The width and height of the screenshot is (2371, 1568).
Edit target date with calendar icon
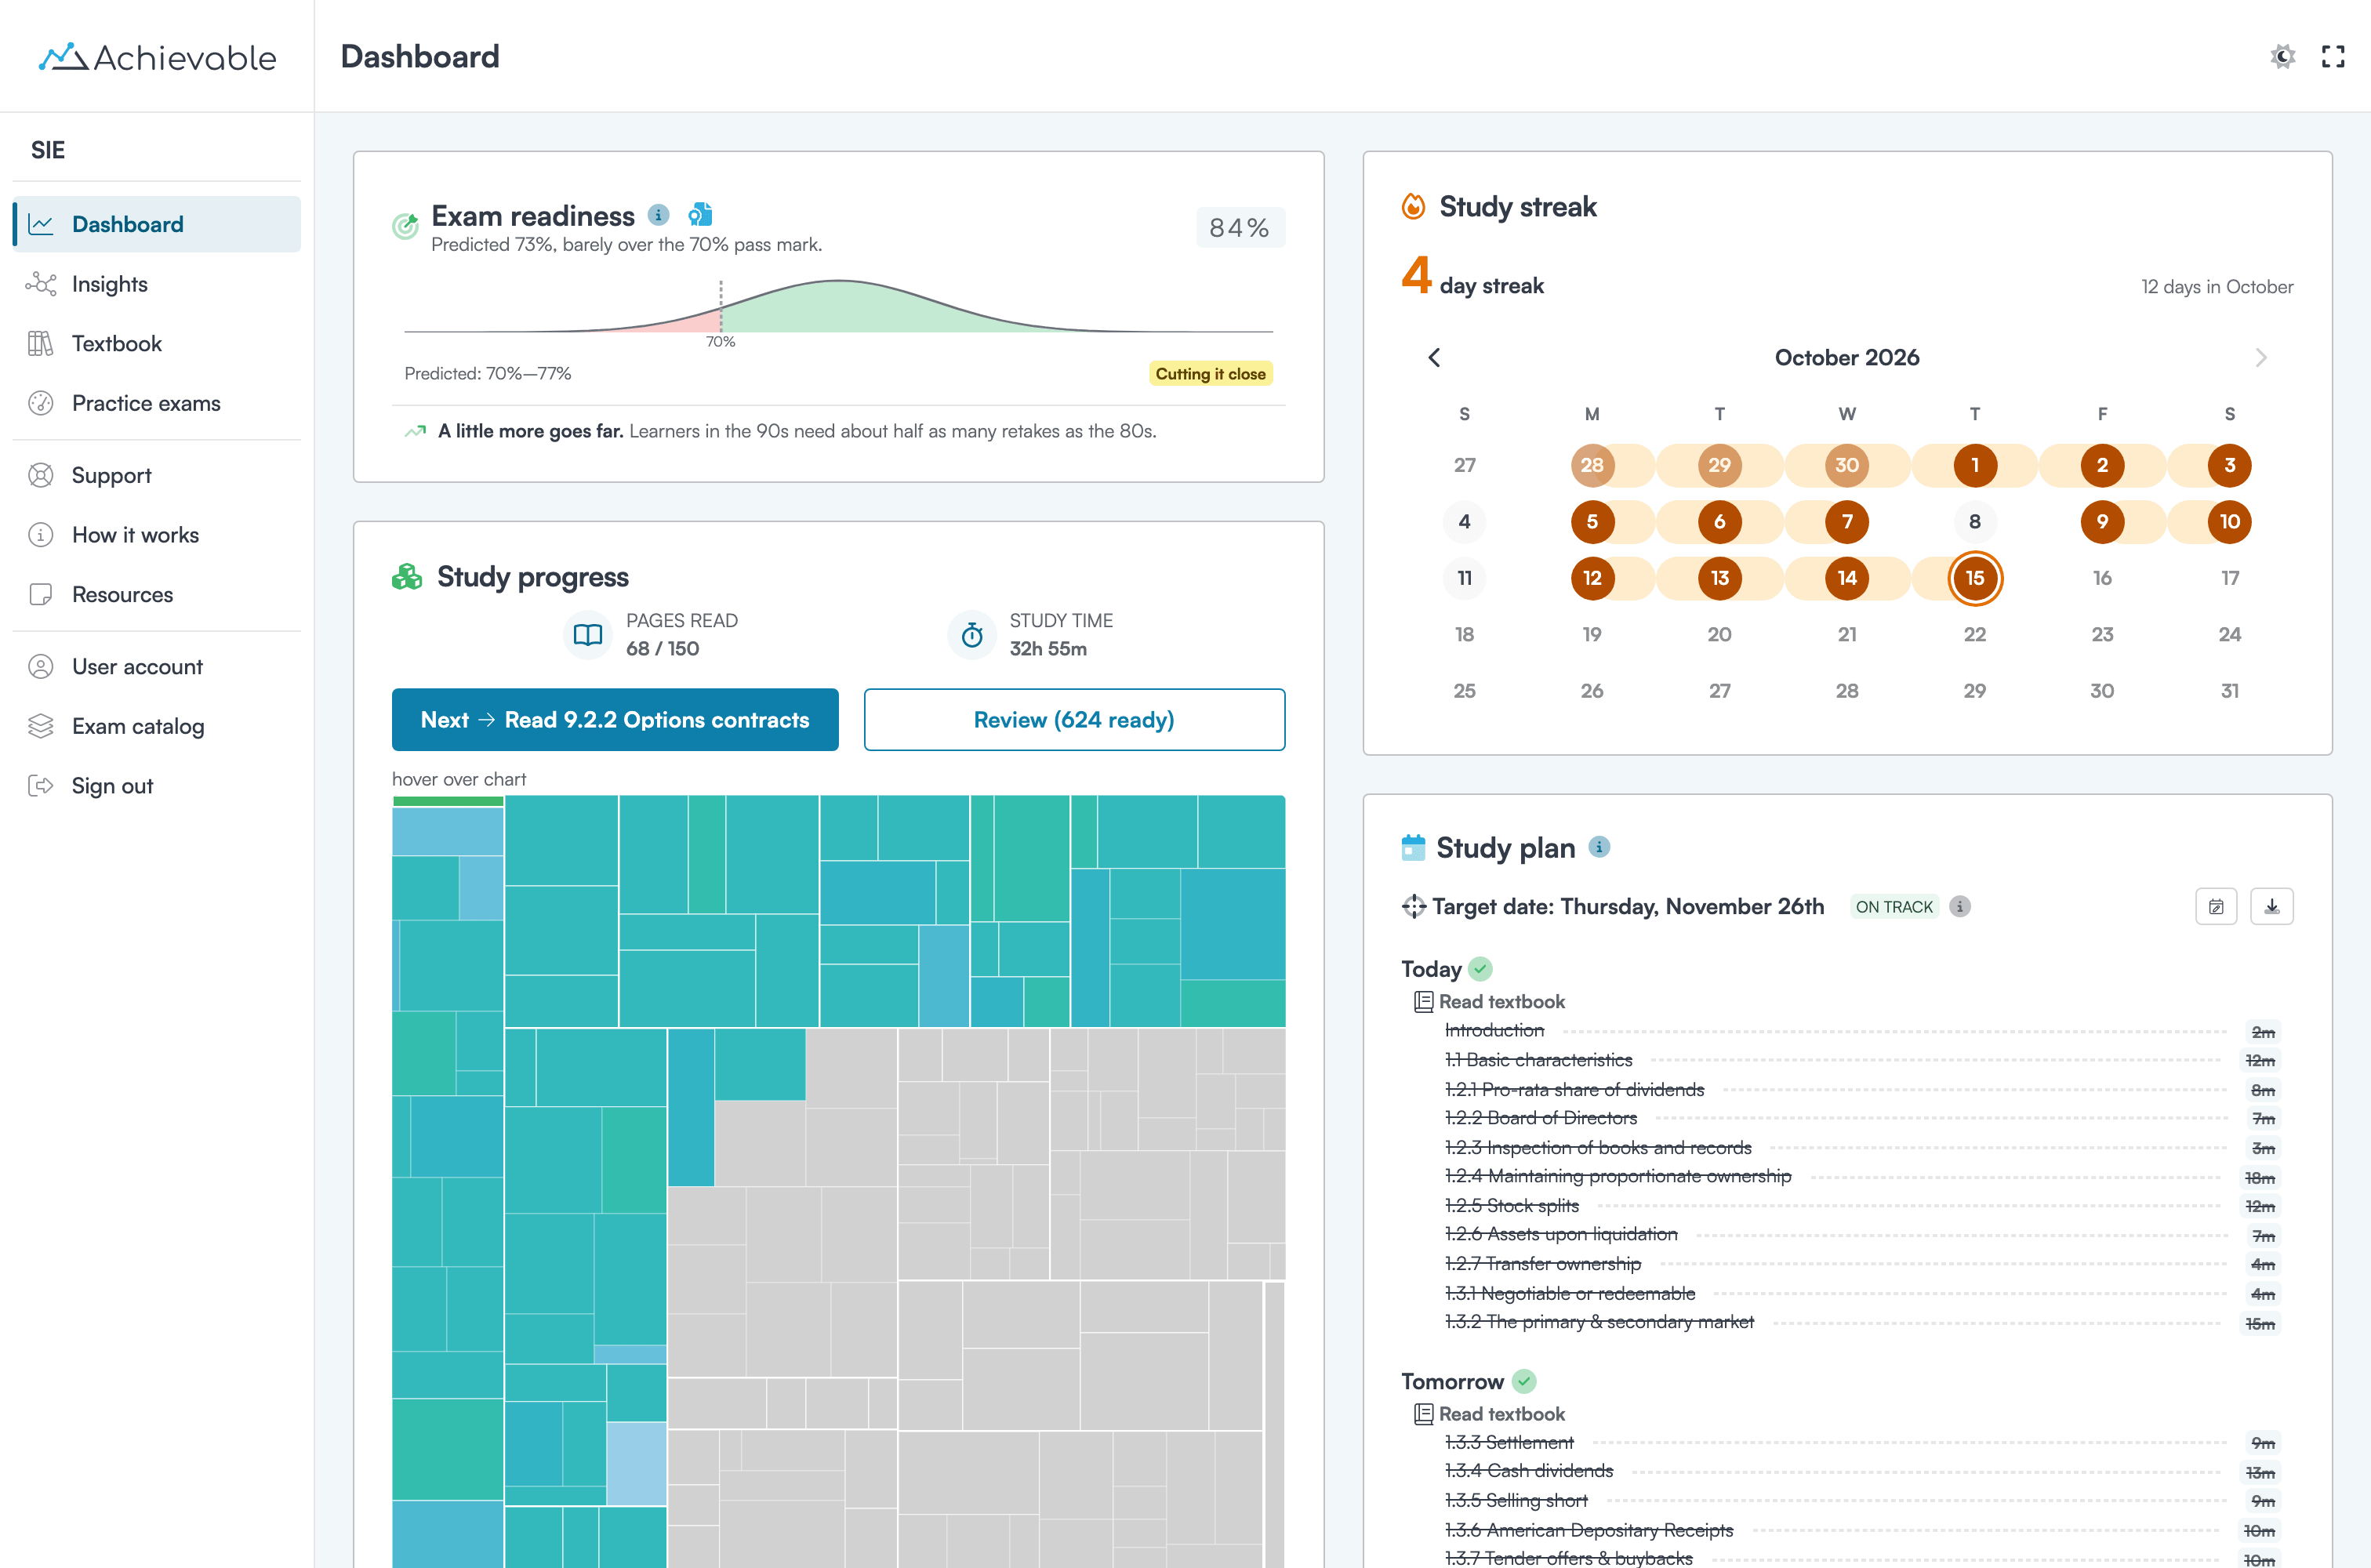pos(2216,906)
